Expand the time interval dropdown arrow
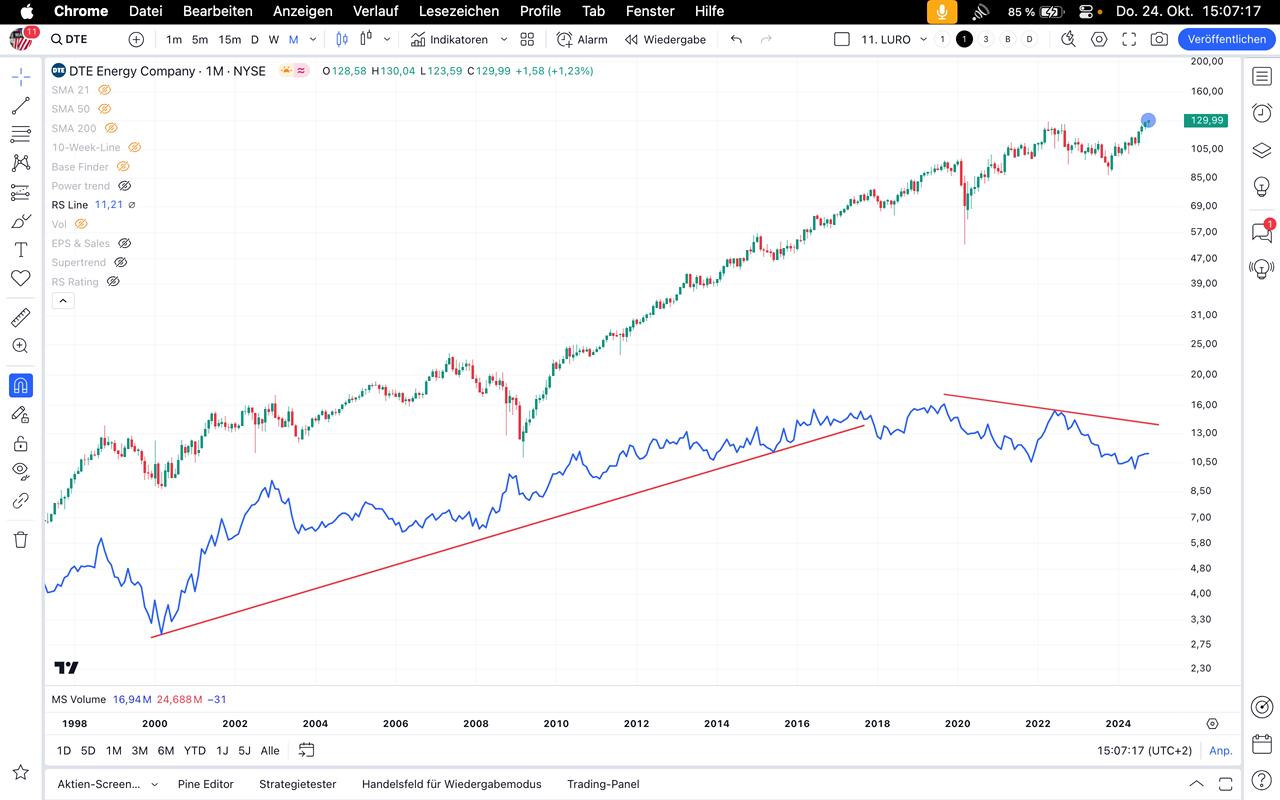This screenshot has width=1280, height=800. click(x=313, y=39)
